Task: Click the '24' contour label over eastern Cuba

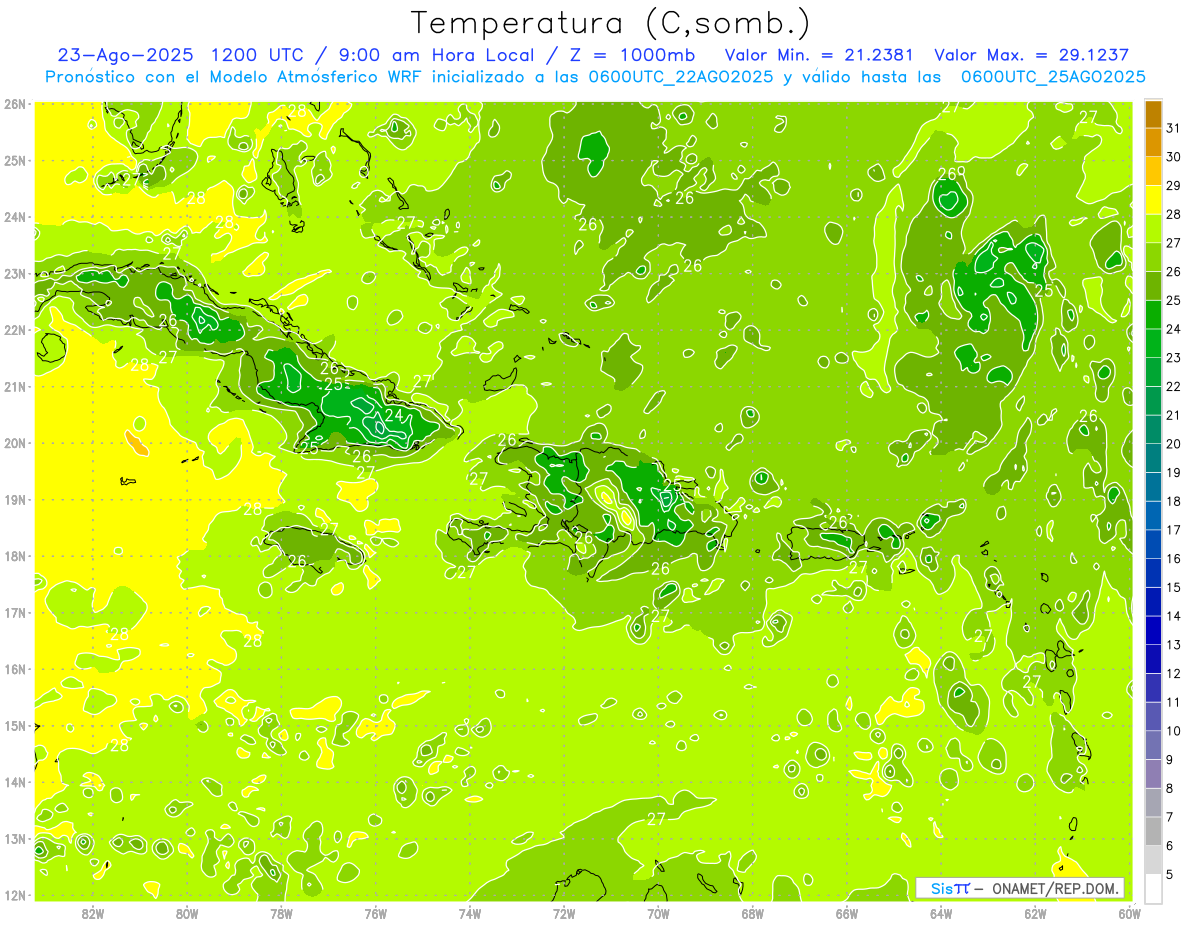Action: (x=393, y=415)
